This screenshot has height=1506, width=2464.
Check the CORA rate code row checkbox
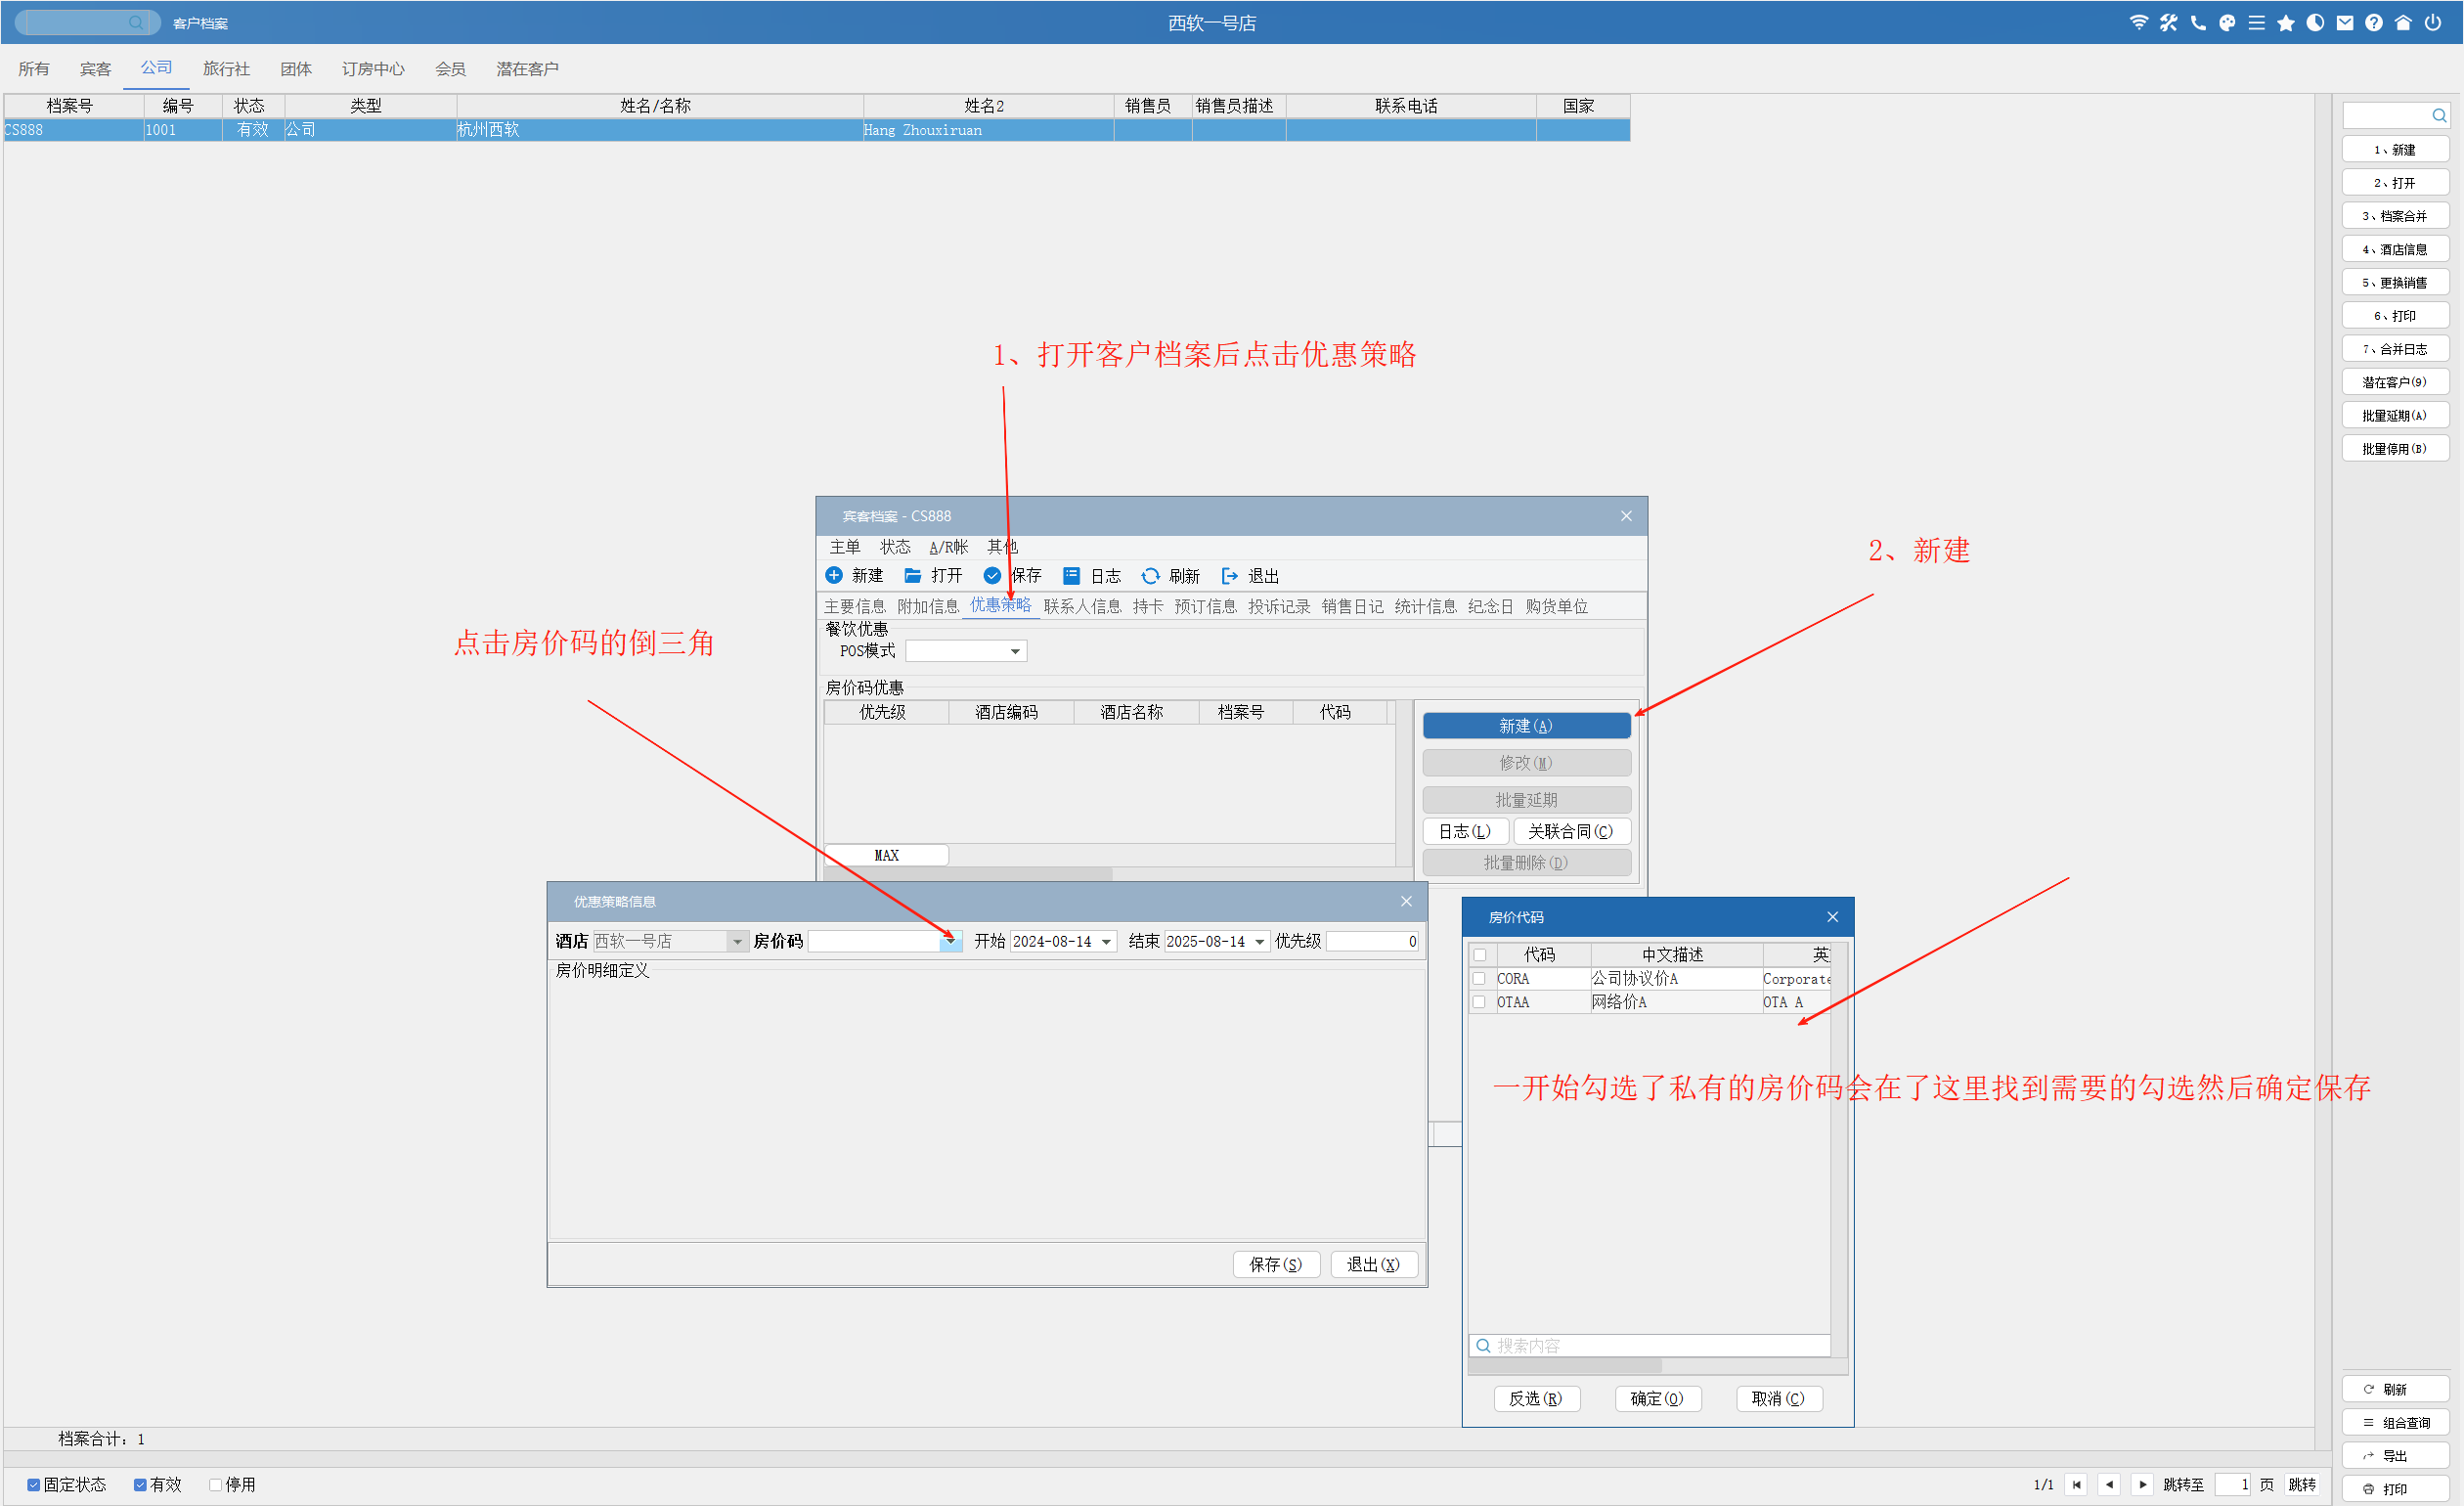click(1479, 978)
